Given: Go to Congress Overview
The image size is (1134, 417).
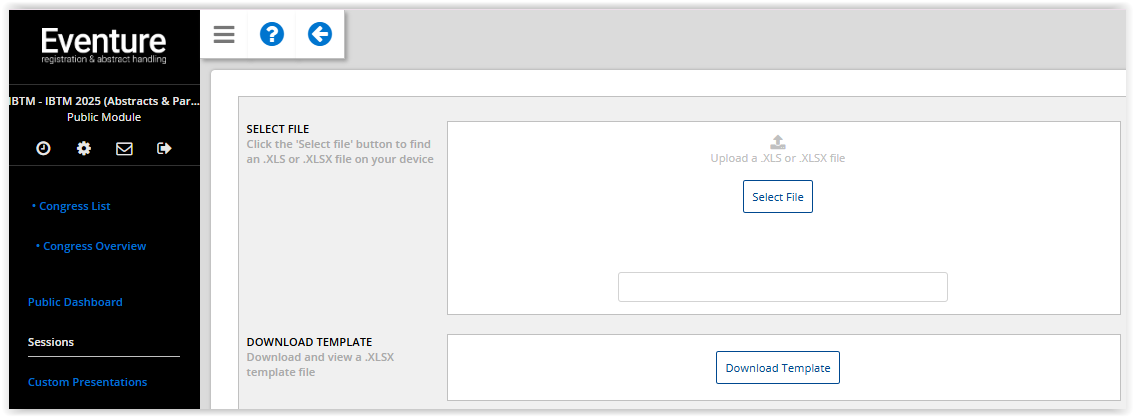Looking at the screenshot, I should [94, 246].
